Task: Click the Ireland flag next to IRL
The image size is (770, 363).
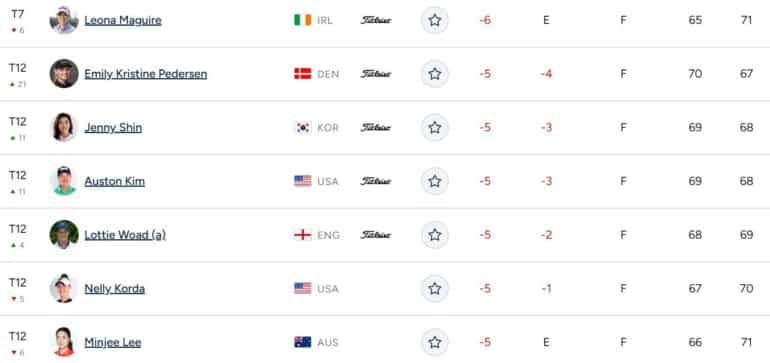Action: point(302,20)
